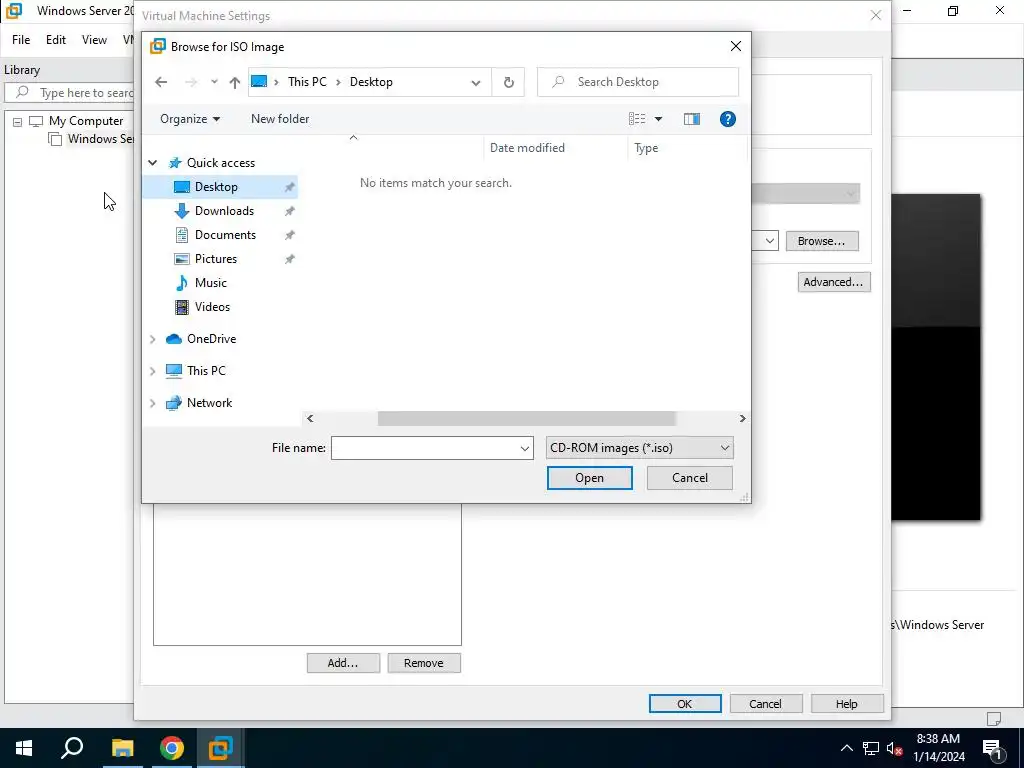1024x768 pixels.
Task: Click the Windows Start button
Action: [x=24, y=748]
